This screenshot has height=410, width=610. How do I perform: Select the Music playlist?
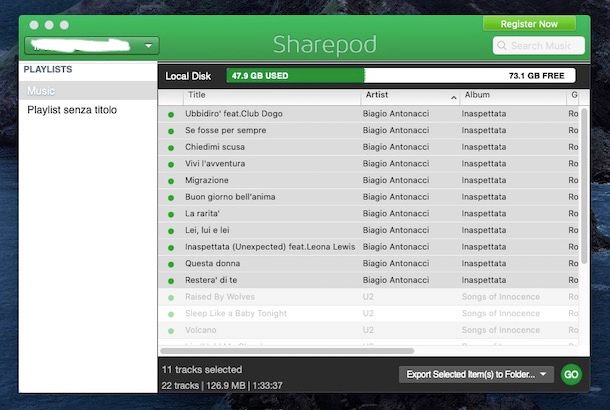[x=88, y=91]
